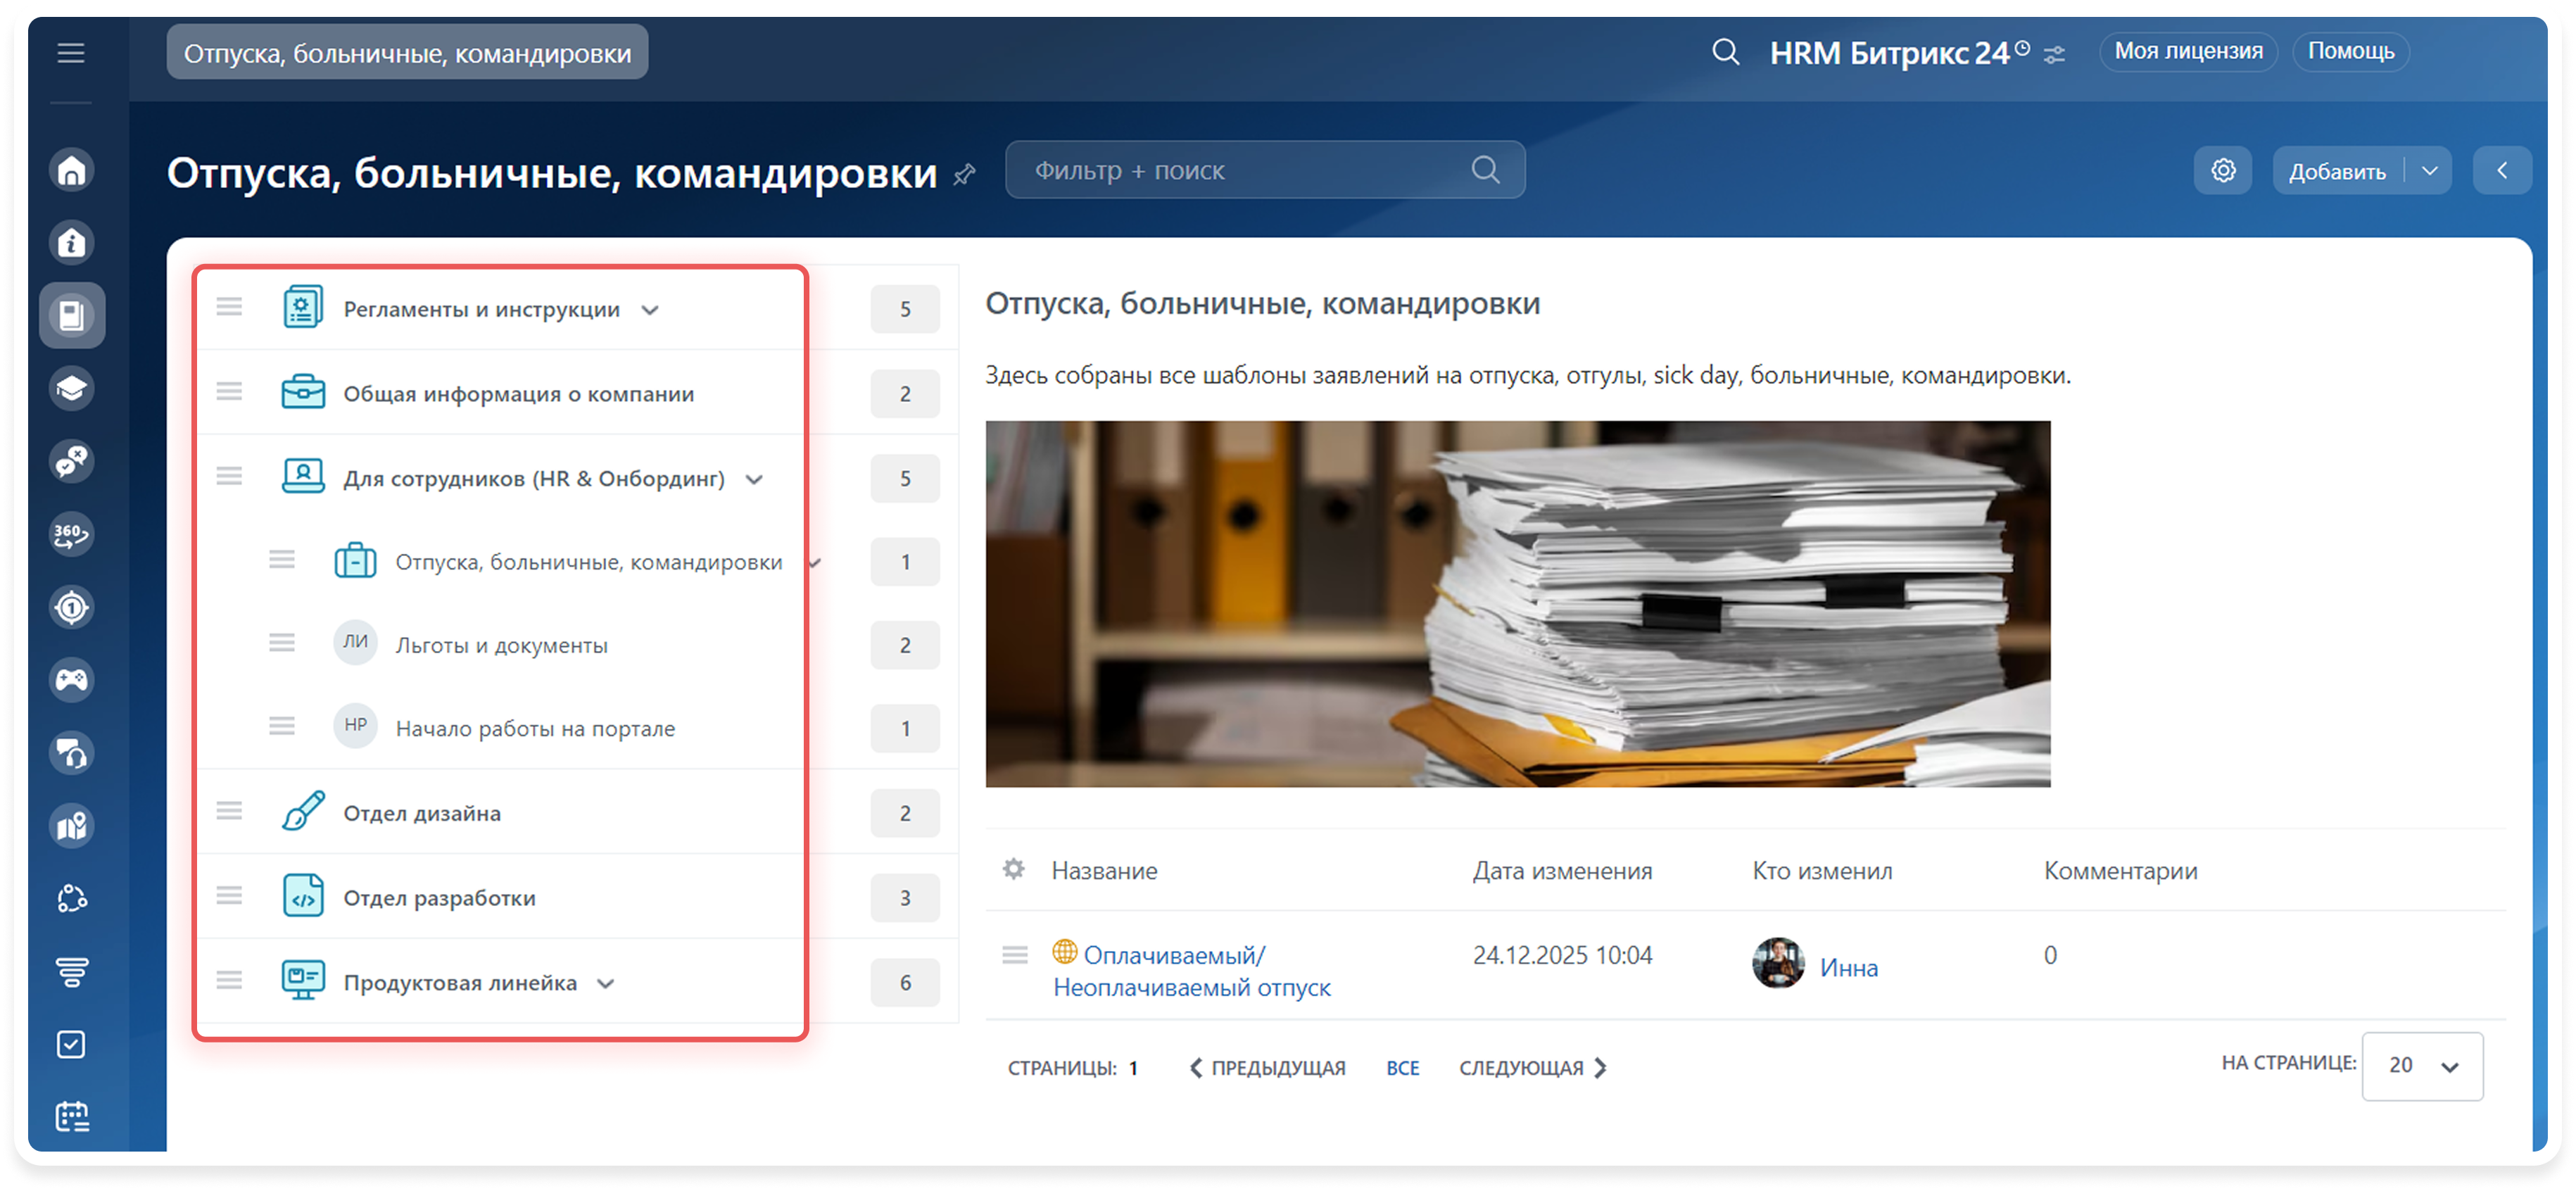This screenshot has height=1191, width=2576.
Task: Click the search magnifier in top bar
Action: point(1725,52)
